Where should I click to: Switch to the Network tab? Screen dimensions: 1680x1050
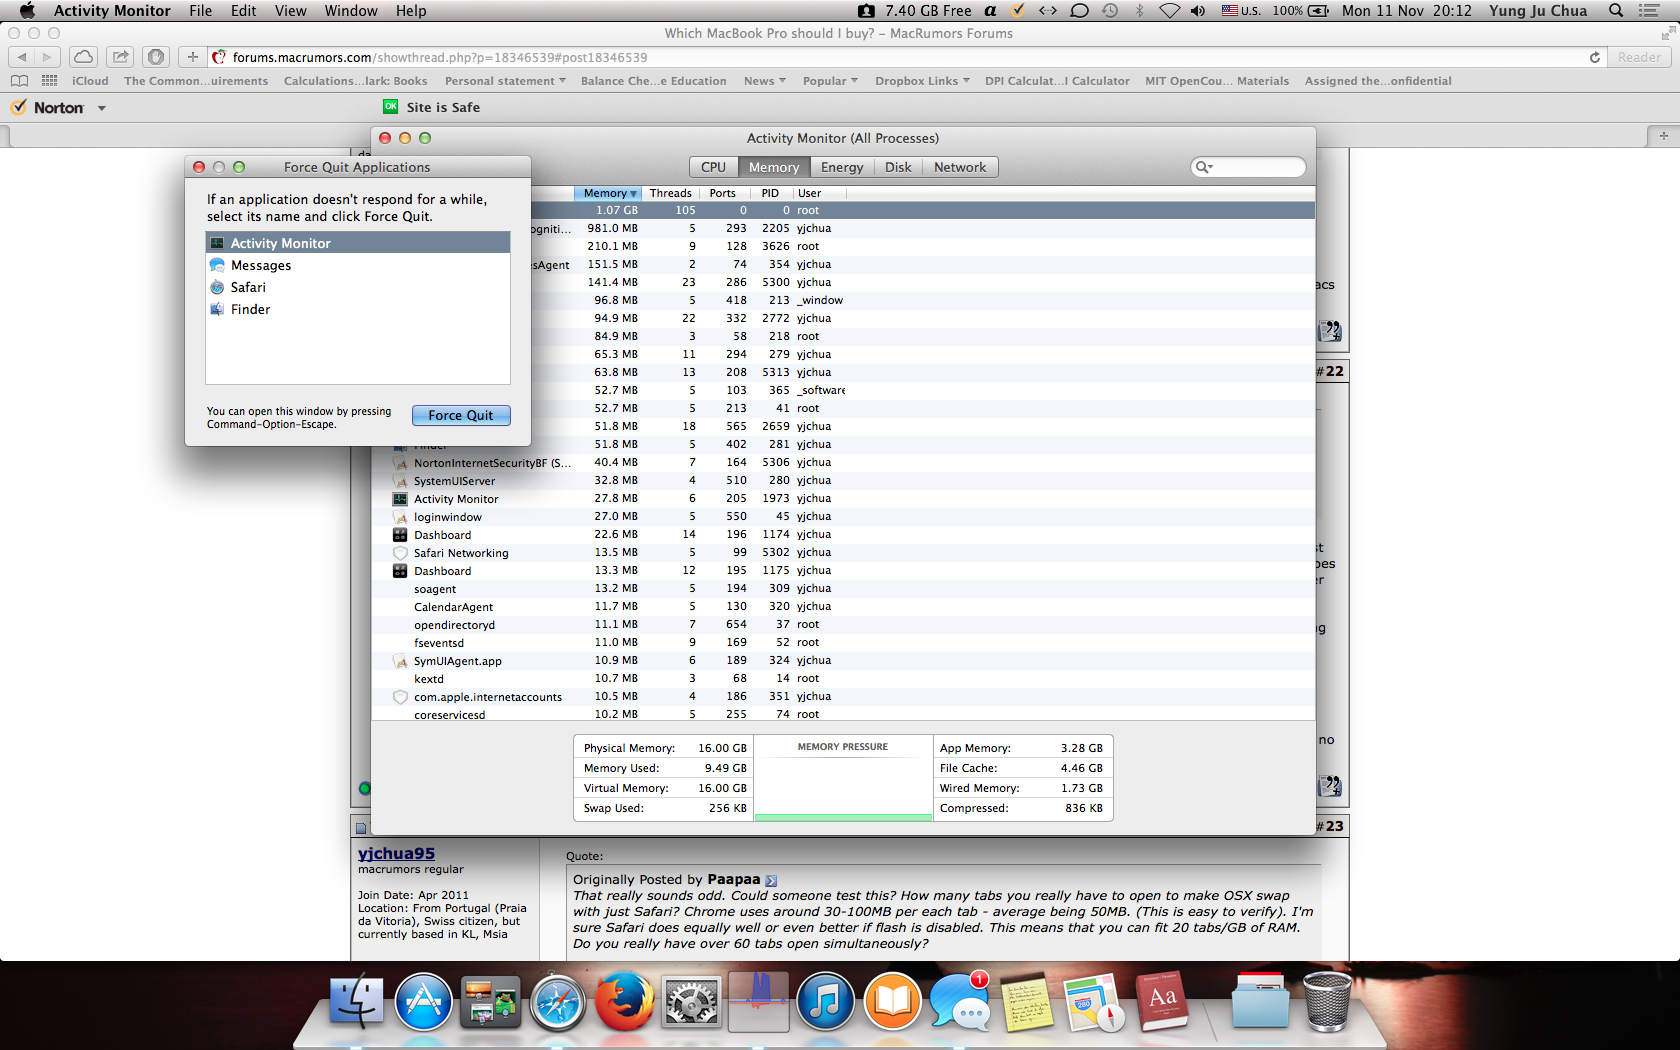click(960, 167)
